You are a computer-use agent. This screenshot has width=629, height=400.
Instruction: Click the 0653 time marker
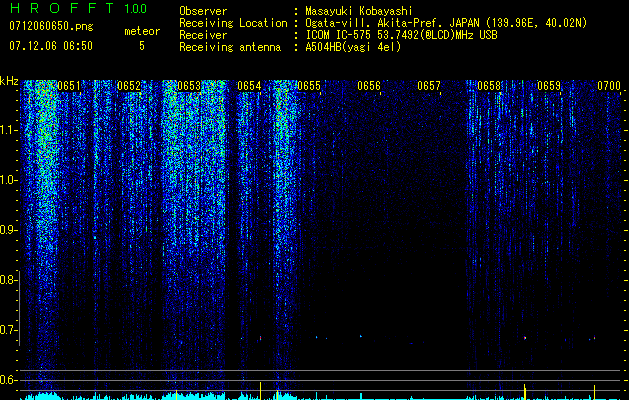click(189, 86)
